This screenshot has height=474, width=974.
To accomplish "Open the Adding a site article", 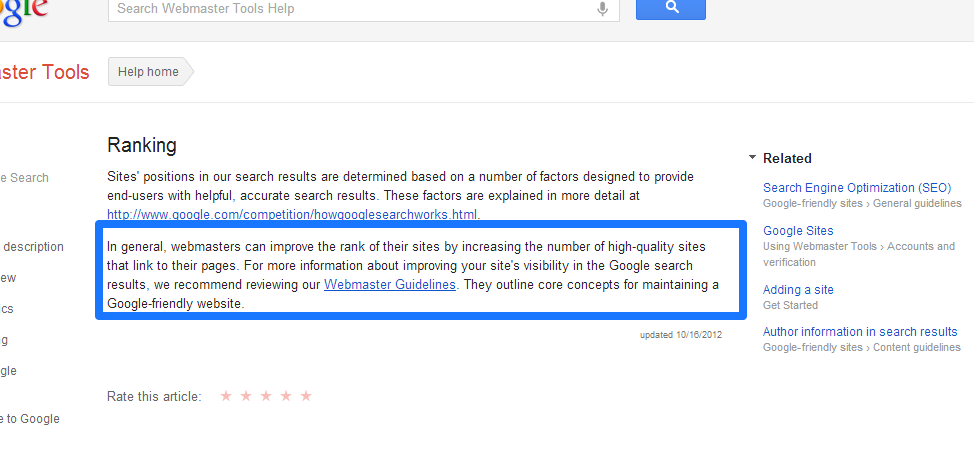I will click(x=798, y=290).
